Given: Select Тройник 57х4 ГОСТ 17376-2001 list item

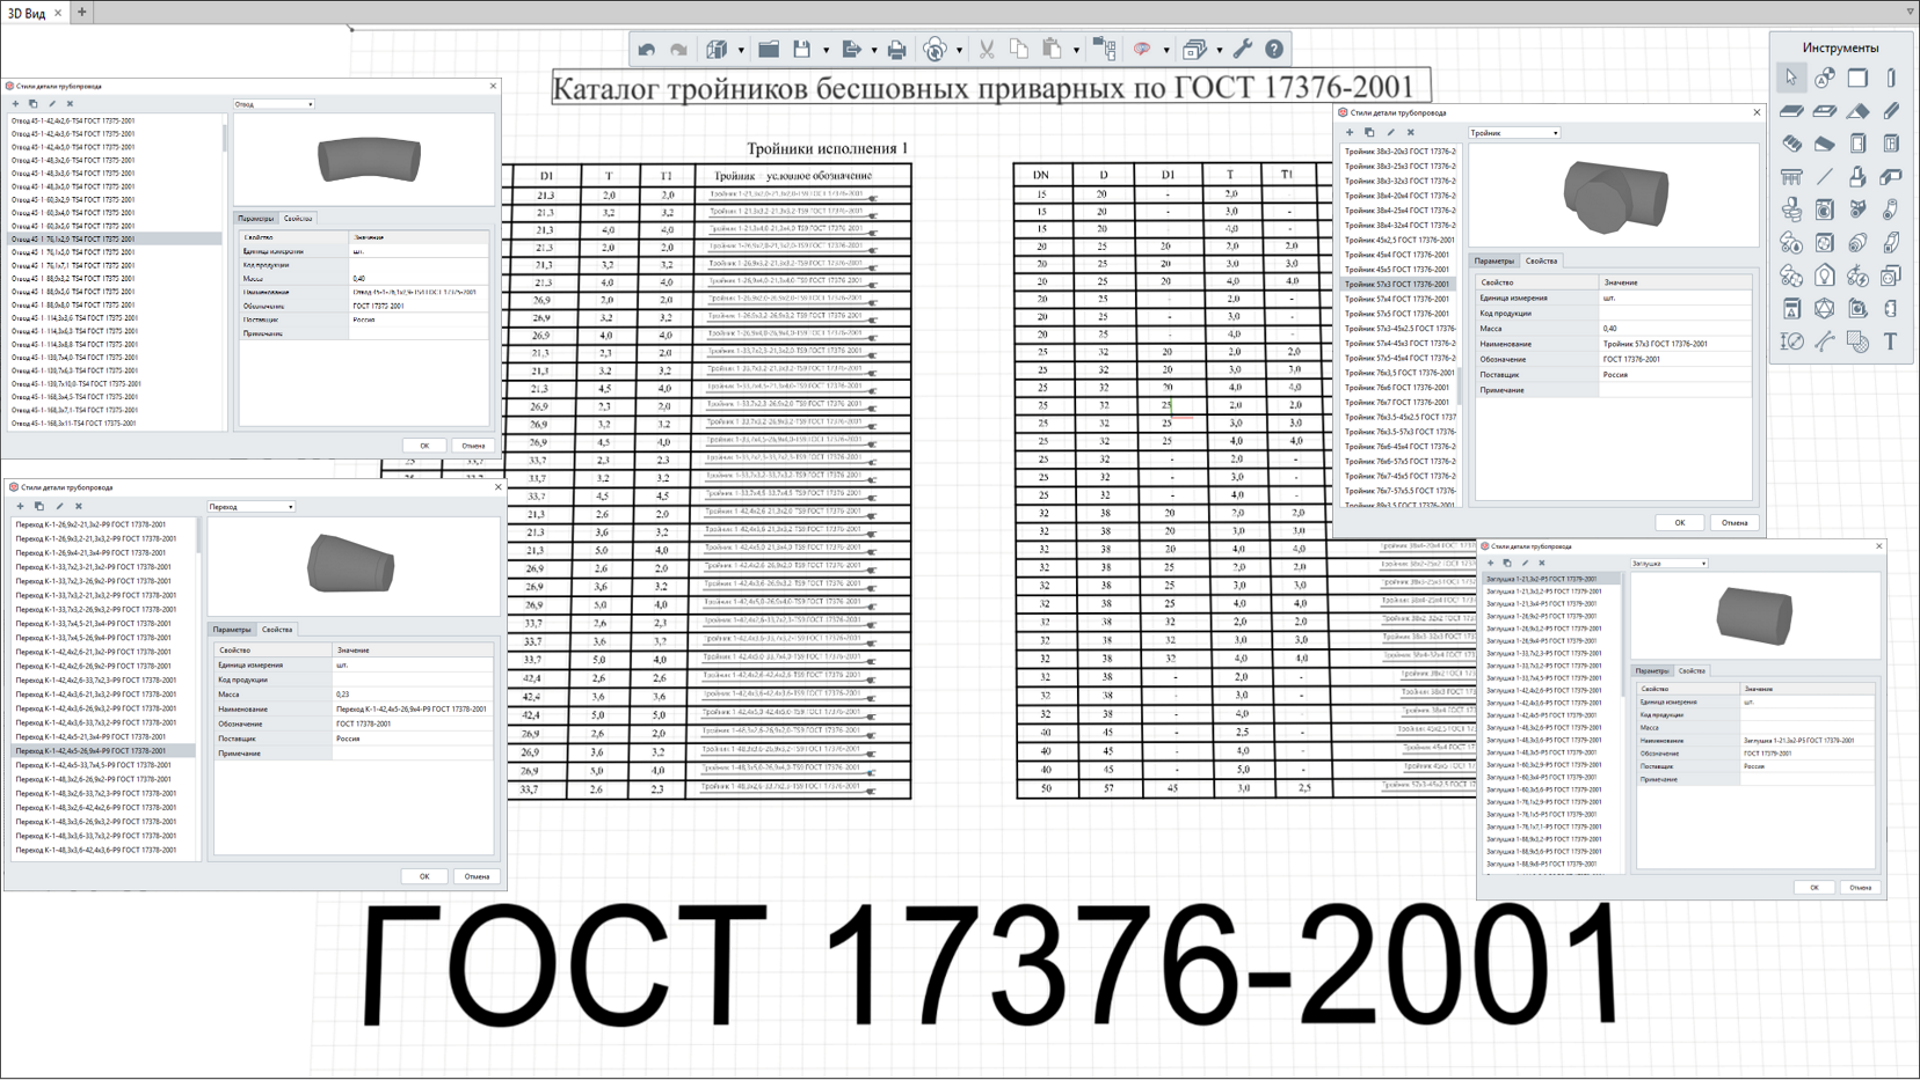Looking at the screenshot, I should 1398,299.
